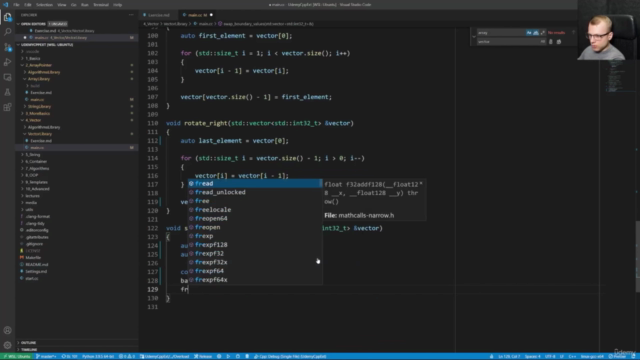Select freopen suggestion
Viewport: 640px width, 360px height.
(255, 227)
